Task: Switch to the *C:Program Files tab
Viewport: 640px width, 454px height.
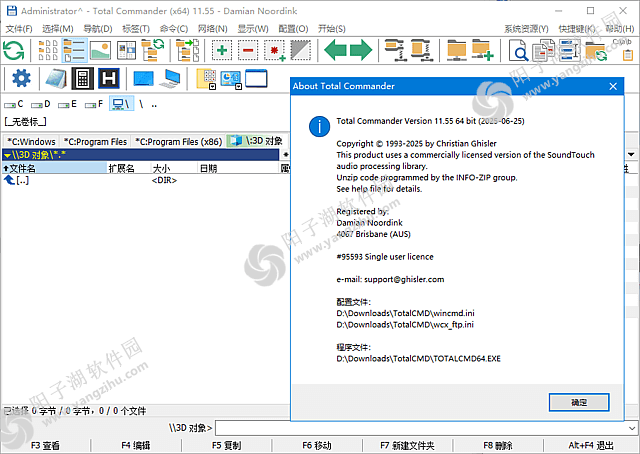Action: coord(96,141)
